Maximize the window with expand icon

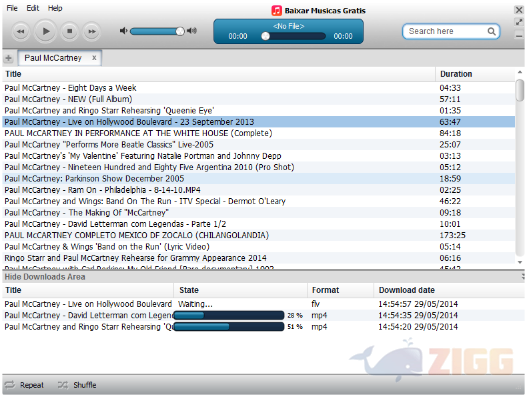click(x=519, y=23)
